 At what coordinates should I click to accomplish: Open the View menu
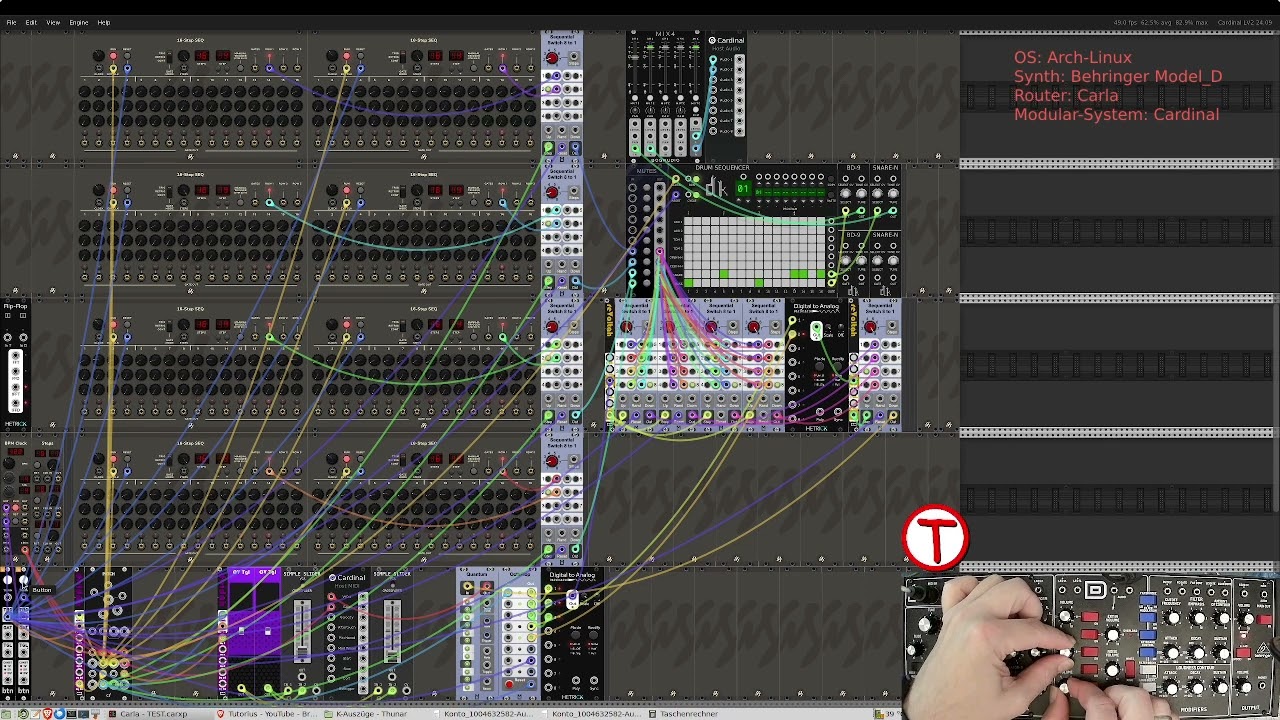pyautogui.click(x=53, y=22)
